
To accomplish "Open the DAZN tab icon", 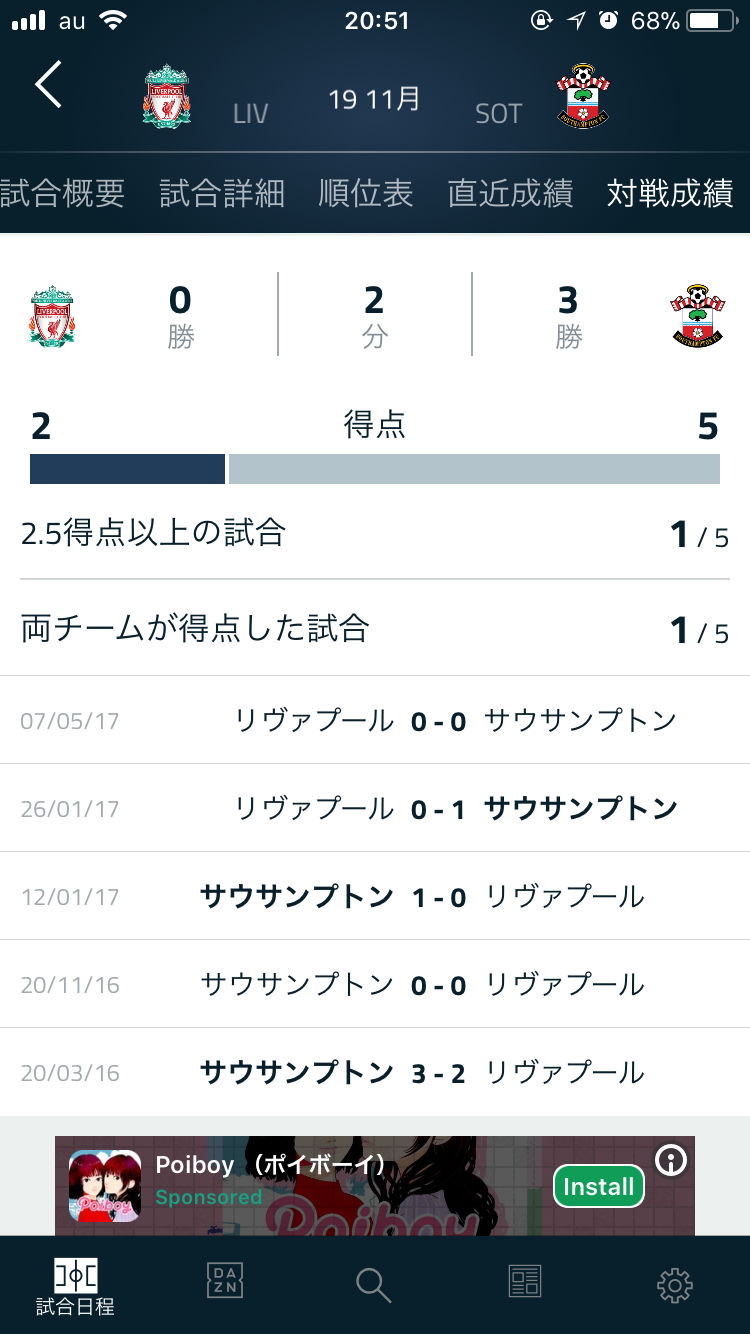I will point(224,1281).
